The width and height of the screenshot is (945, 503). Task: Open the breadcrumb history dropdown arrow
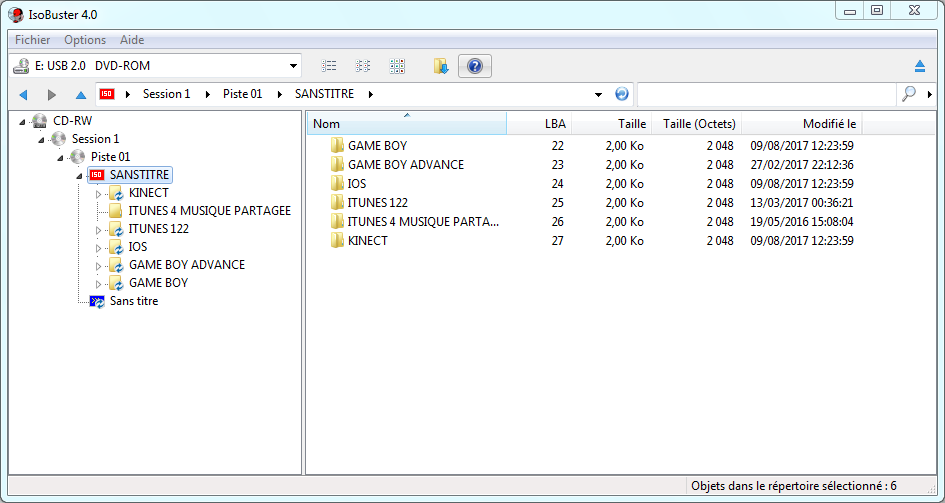coord(598,95)
